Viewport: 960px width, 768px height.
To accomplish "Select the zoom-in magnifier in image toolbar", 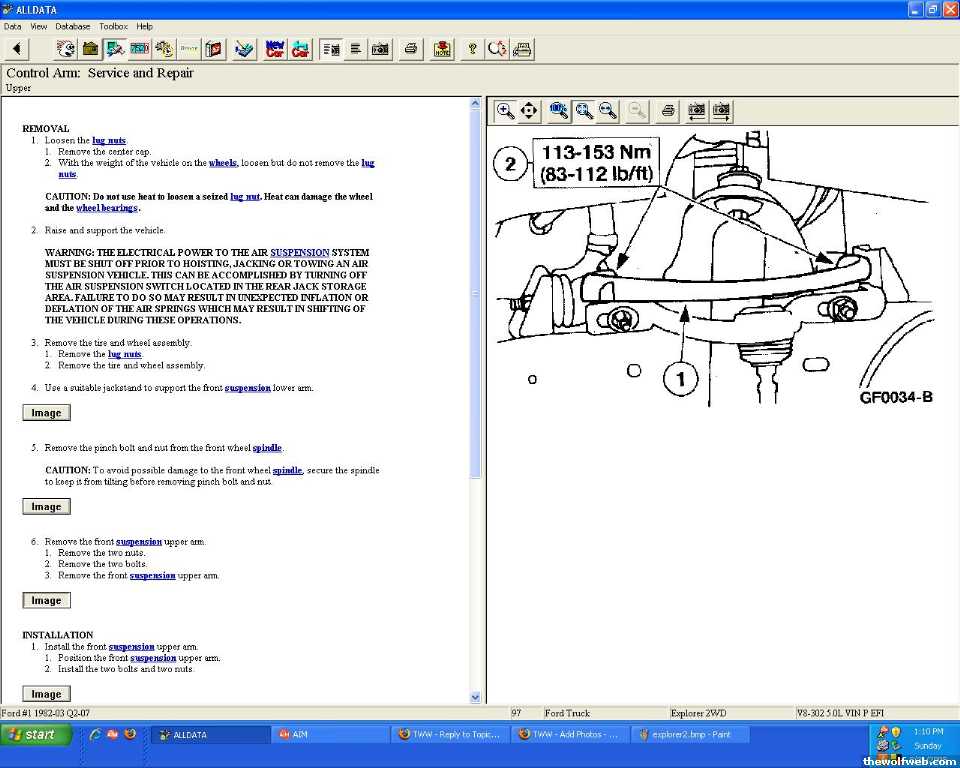I will pos(506,110).
